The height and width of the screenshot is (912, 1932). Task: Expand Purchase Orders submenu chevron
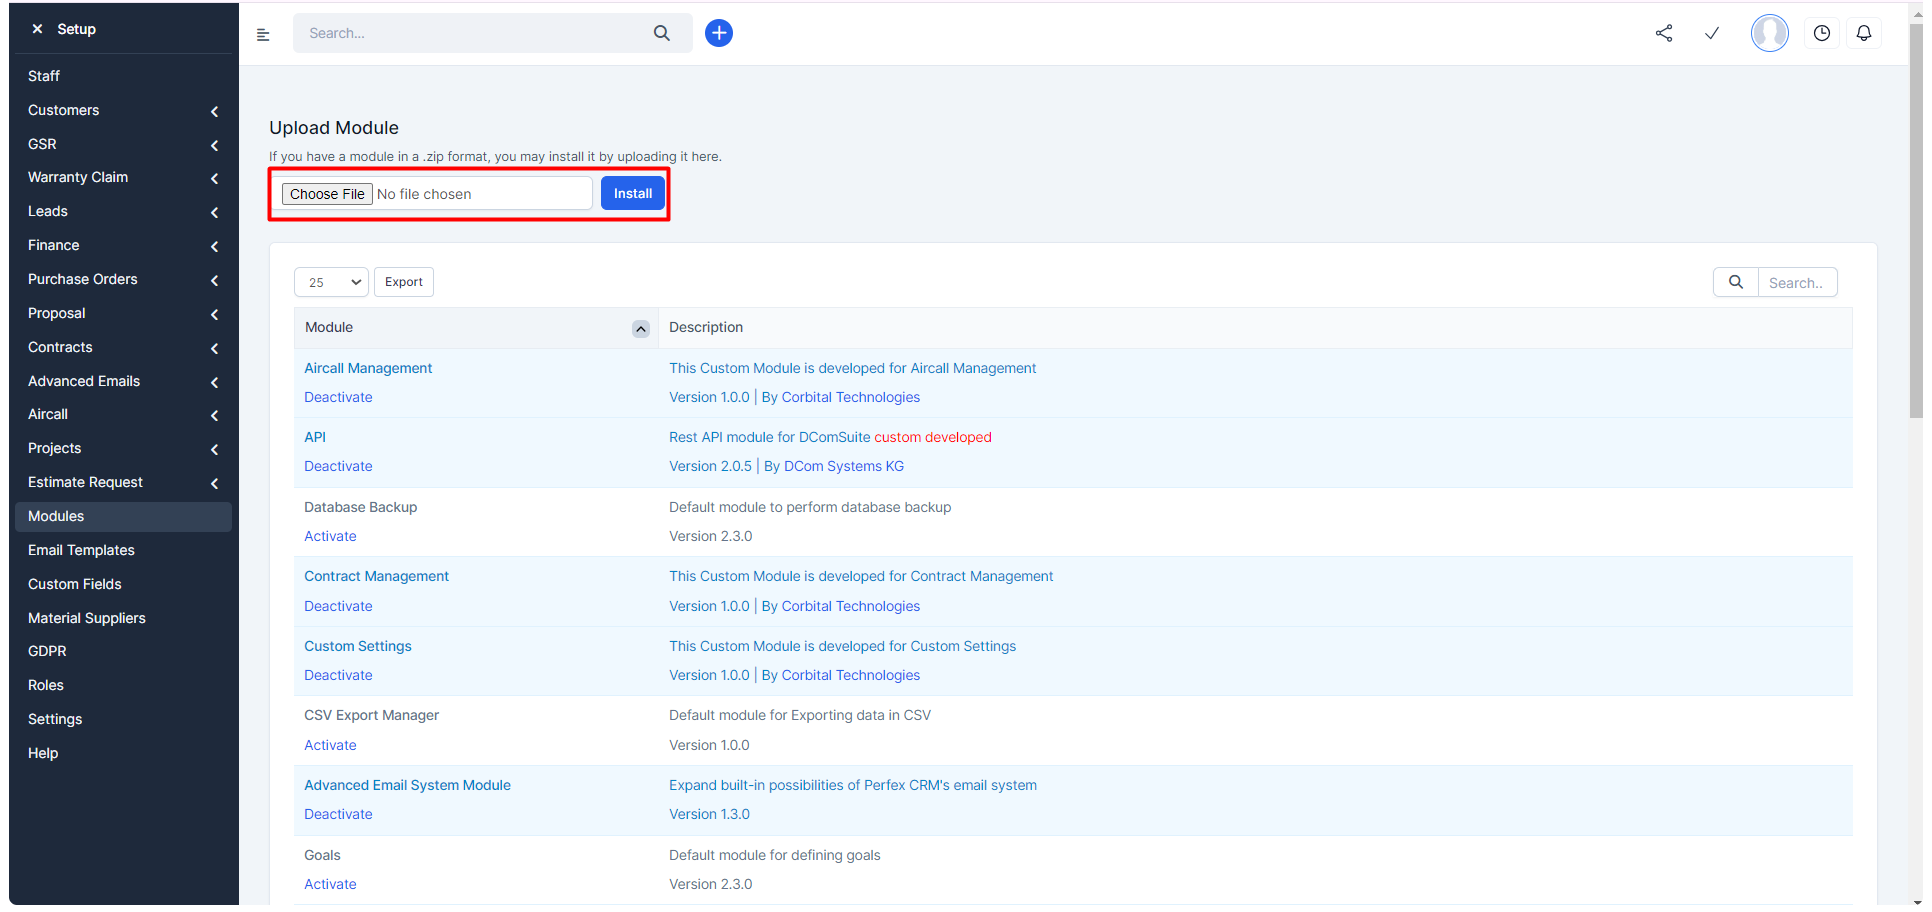pyautogui.click(x=214, y=280)
